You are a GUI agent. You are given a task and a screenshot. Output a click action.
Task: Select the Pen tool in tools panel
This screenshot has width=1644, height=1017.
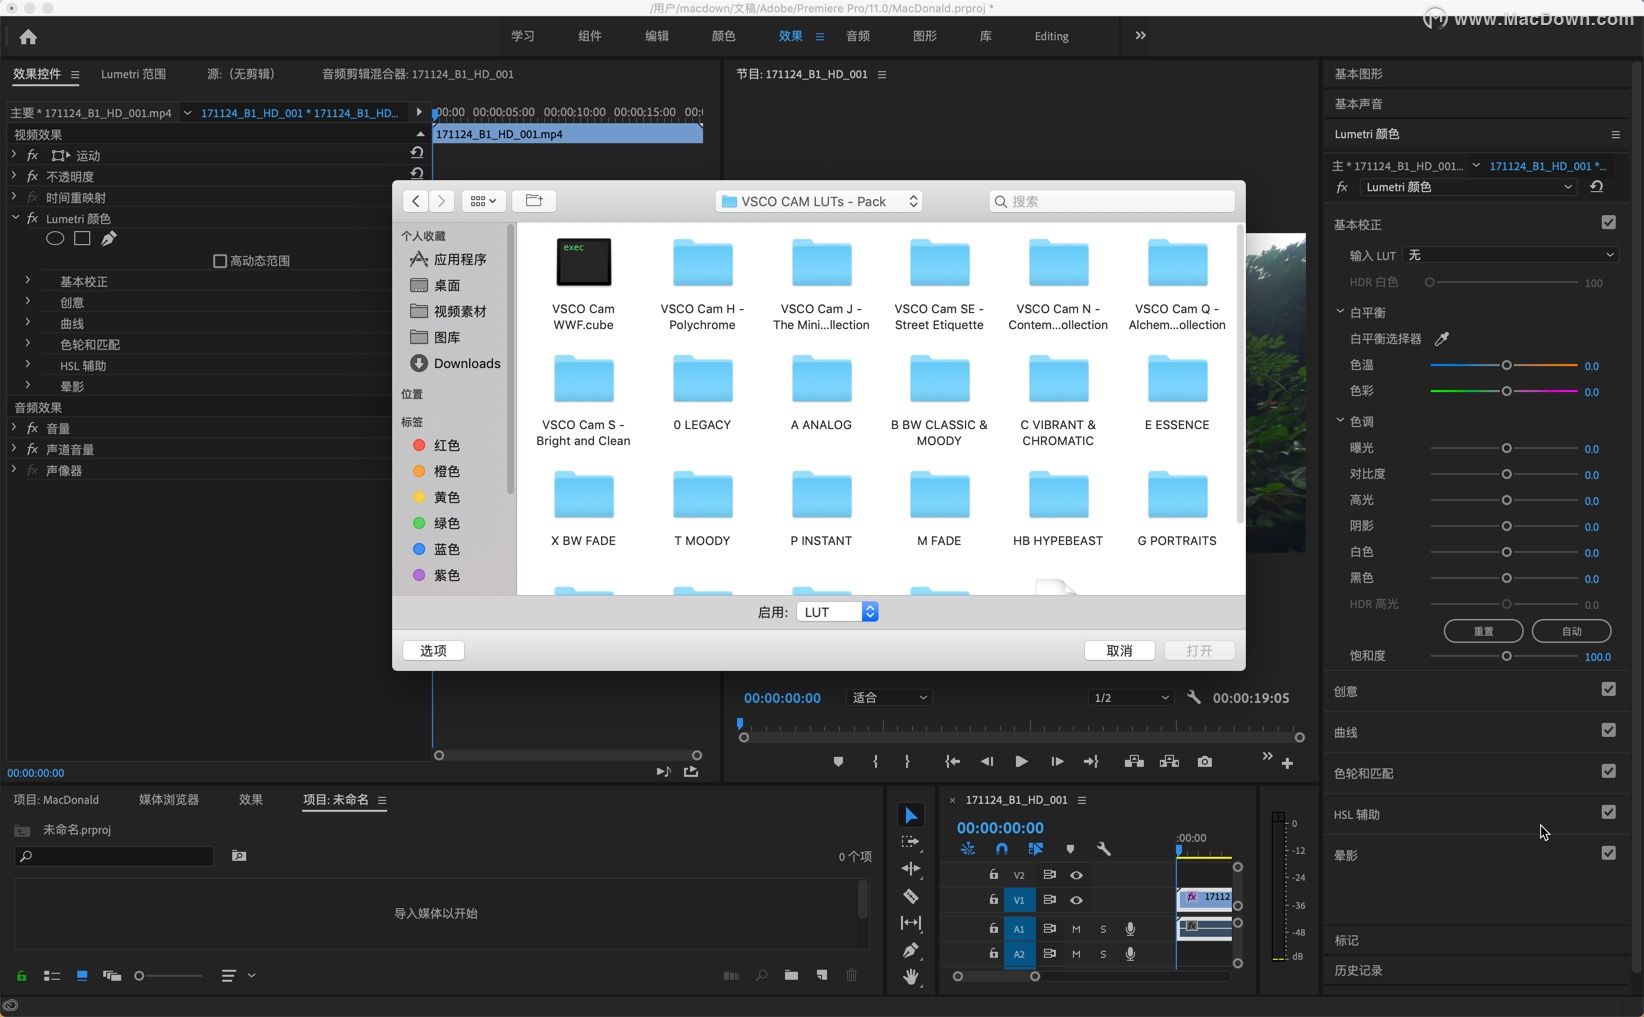click(x=910, y=950)
